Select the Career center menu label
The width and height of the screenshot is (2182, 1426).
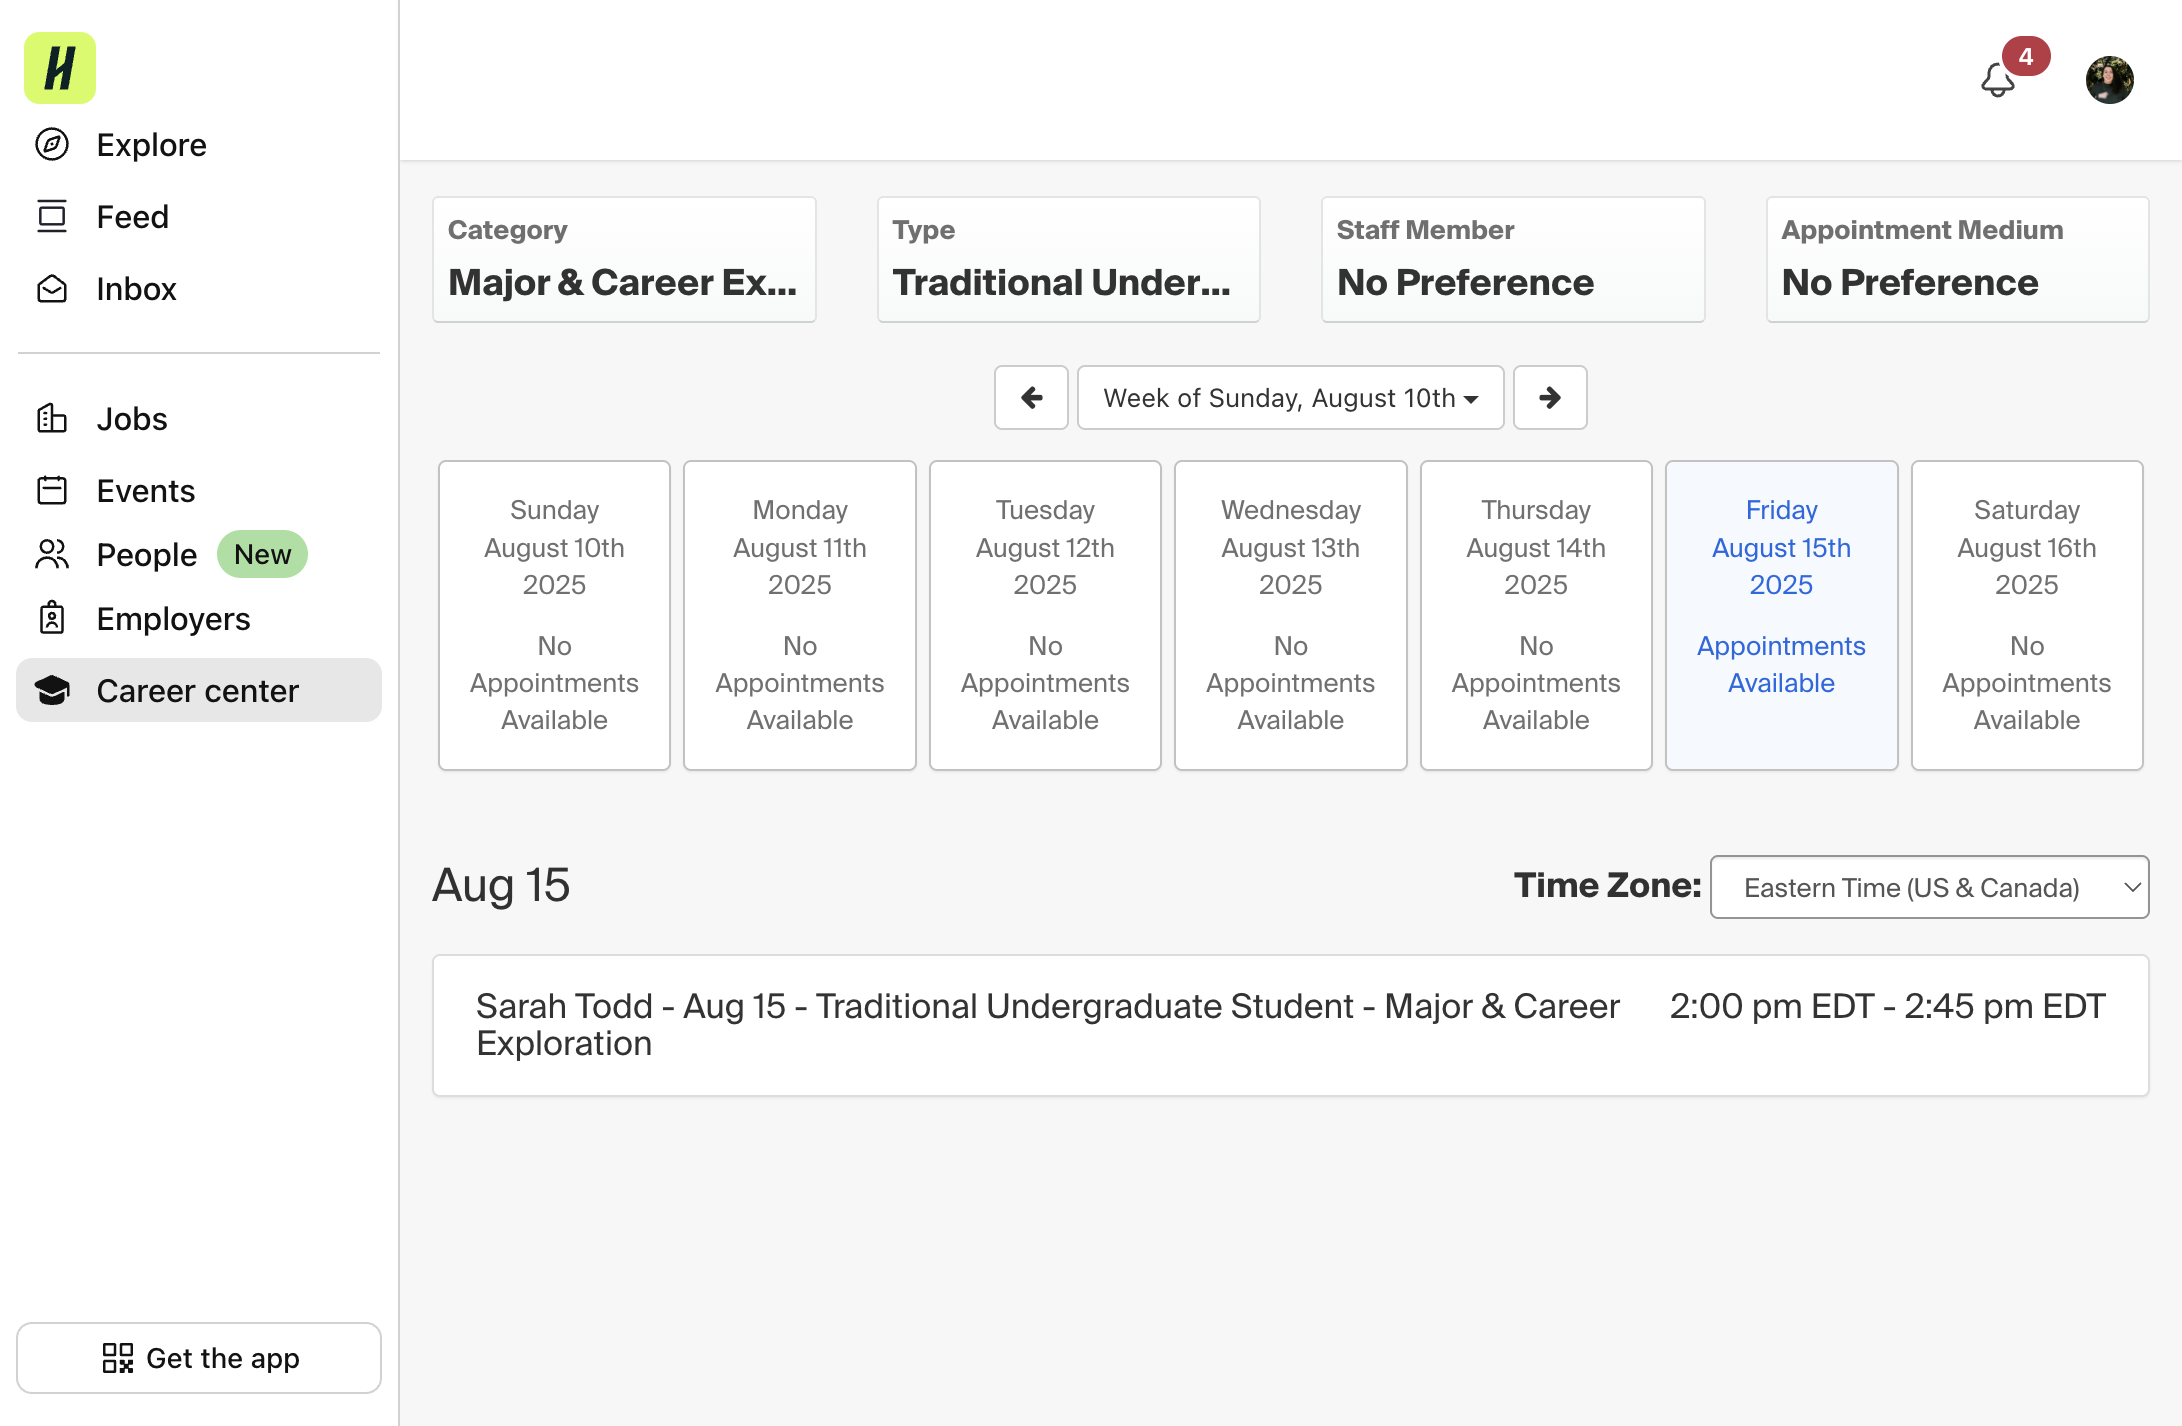click(197, 691)
